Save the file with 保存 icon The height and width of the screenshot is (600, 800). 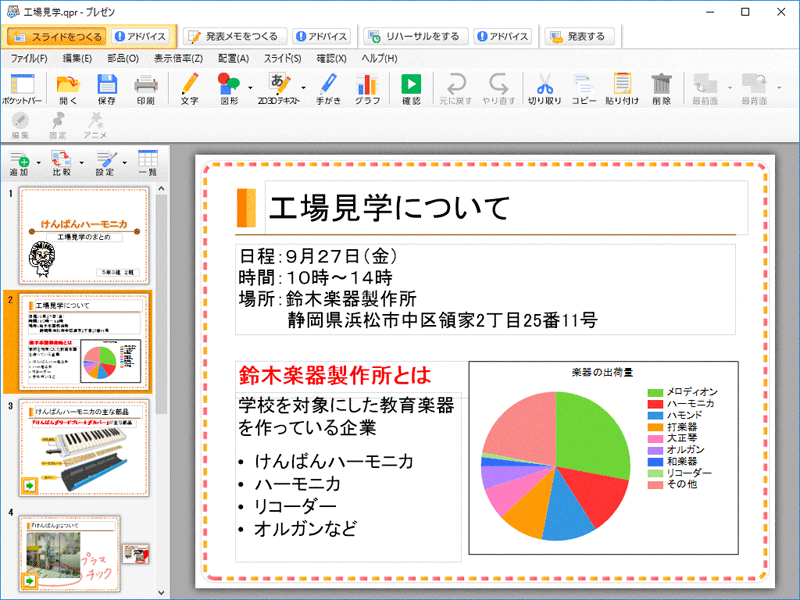[x=107, y=88]
